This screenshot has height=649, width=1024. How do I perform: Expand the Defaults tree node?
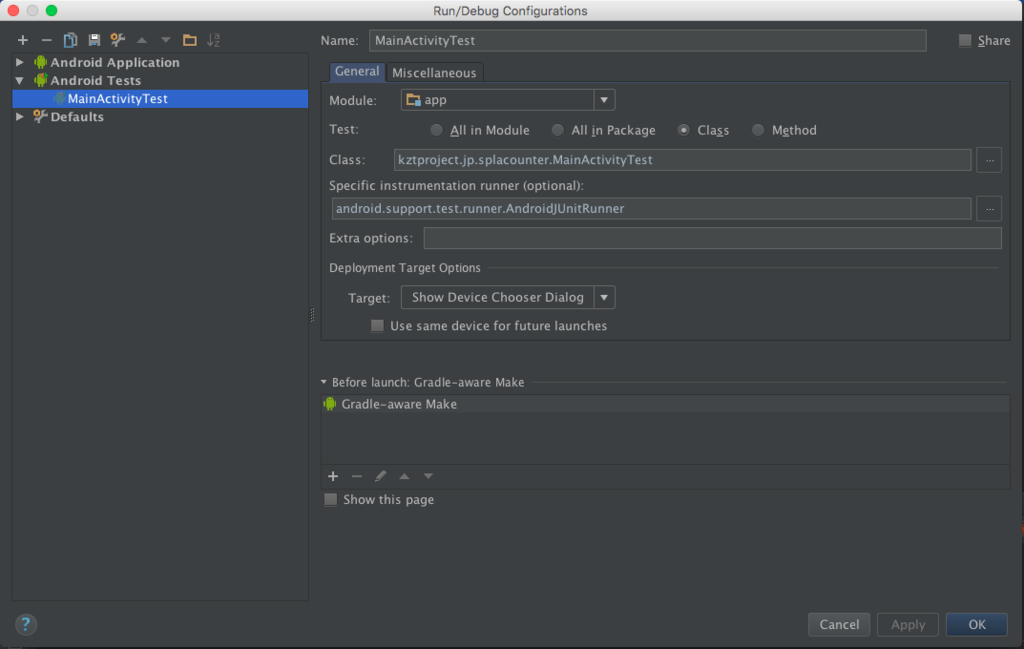click(x=20, y=116)
